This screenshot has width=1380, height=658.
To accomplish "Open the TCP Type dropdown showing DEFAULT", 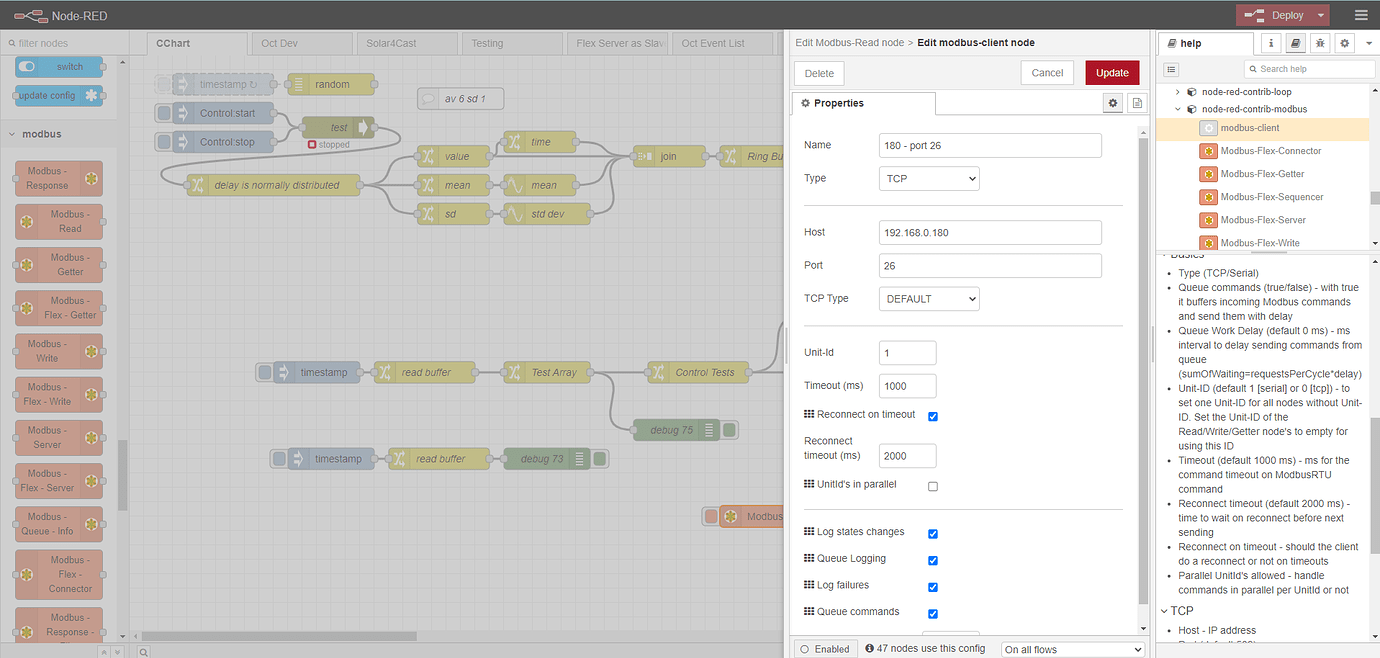I will click(x=928, y=298).
